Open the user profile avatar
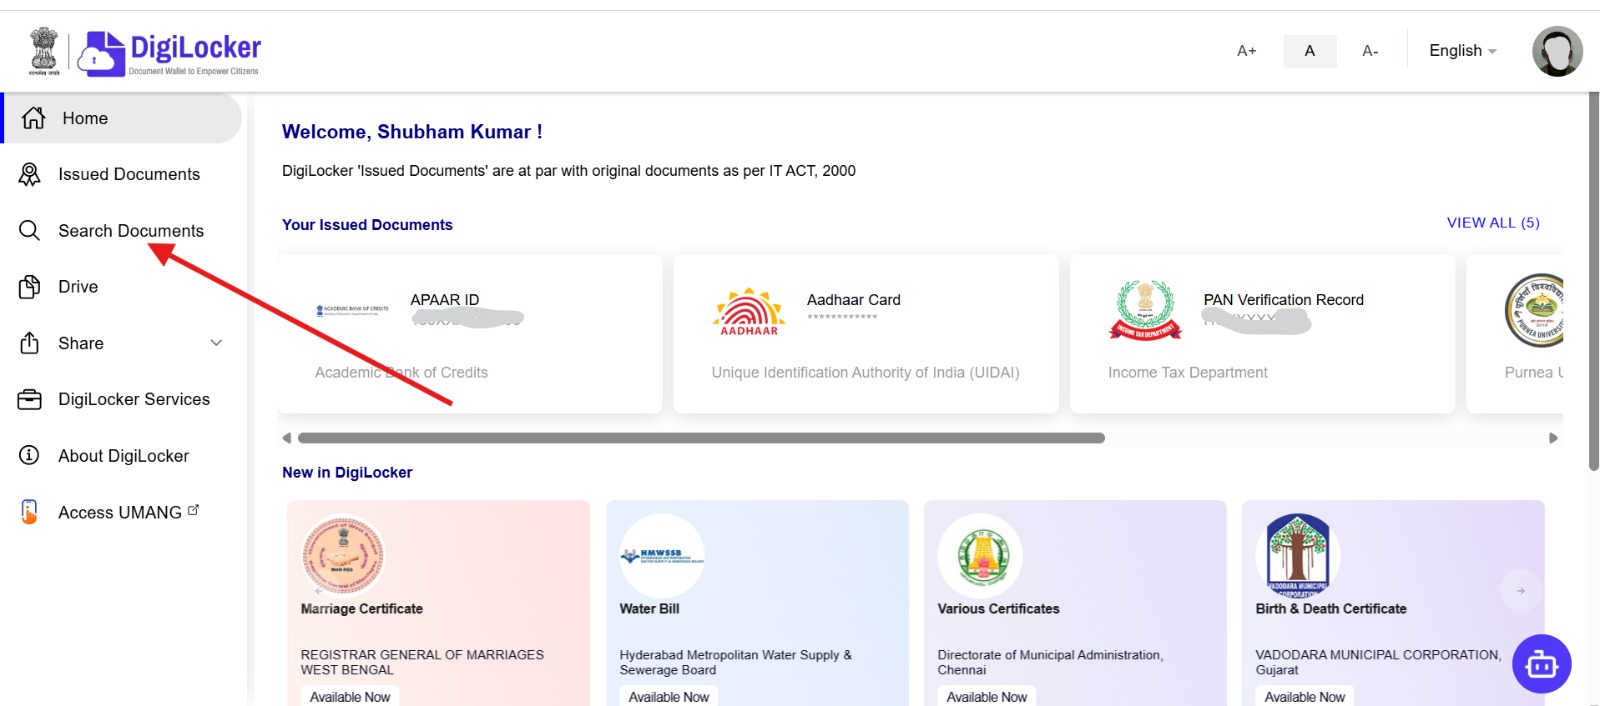Screen dimensions: 1600x706 point(1557,51)
